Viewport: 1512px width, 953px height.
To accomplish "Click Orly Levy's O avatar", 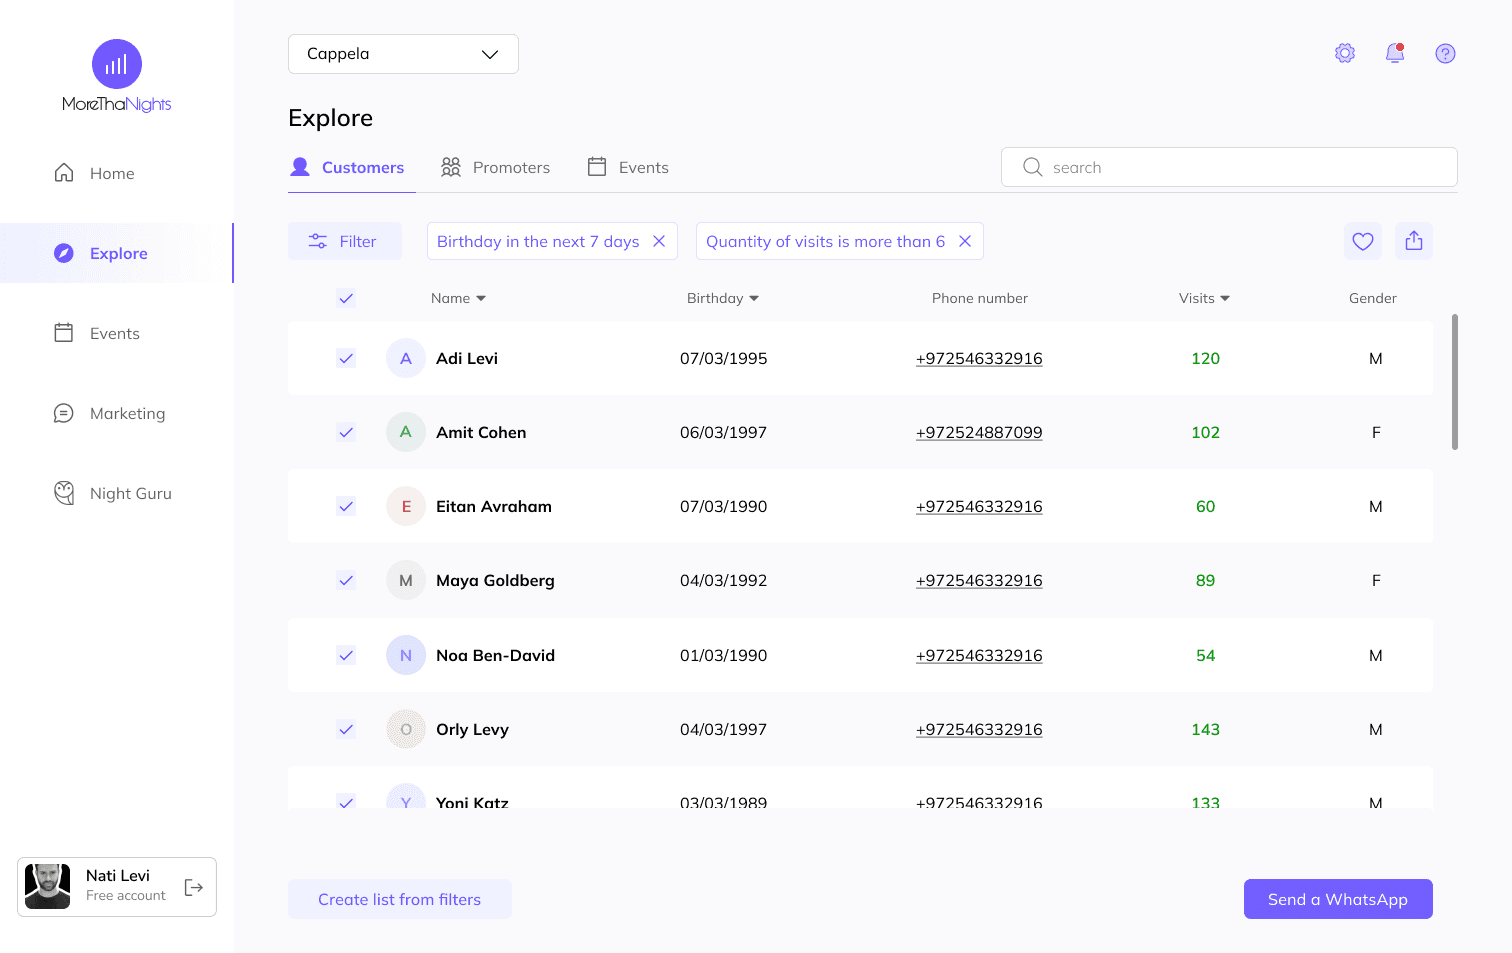I will pos(406,729).
